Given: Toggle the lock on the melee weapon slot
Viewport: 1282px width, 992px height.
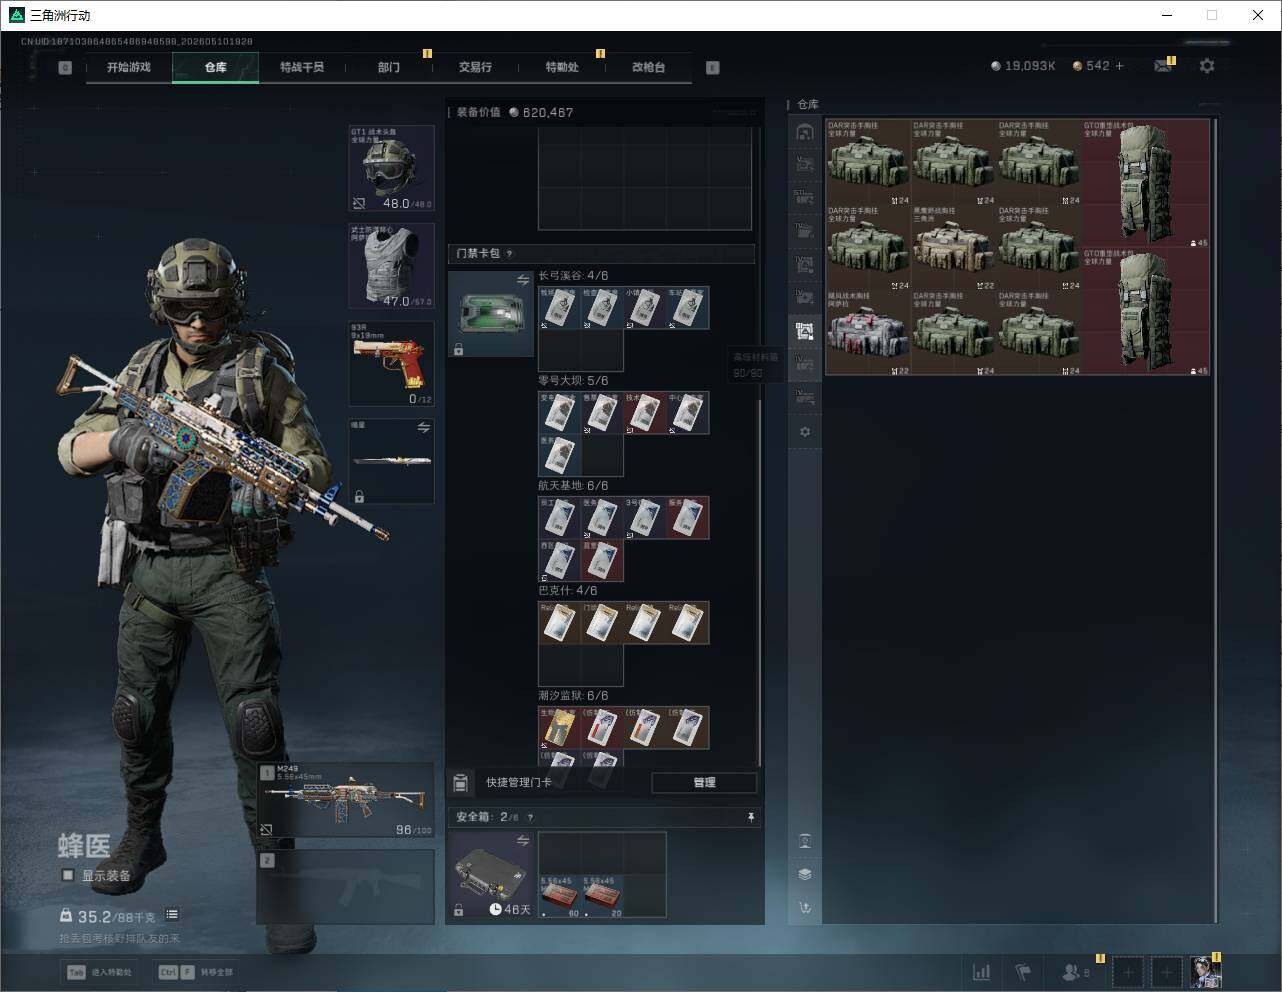Looking at the screenshot, I should click(x=359, y=496).
